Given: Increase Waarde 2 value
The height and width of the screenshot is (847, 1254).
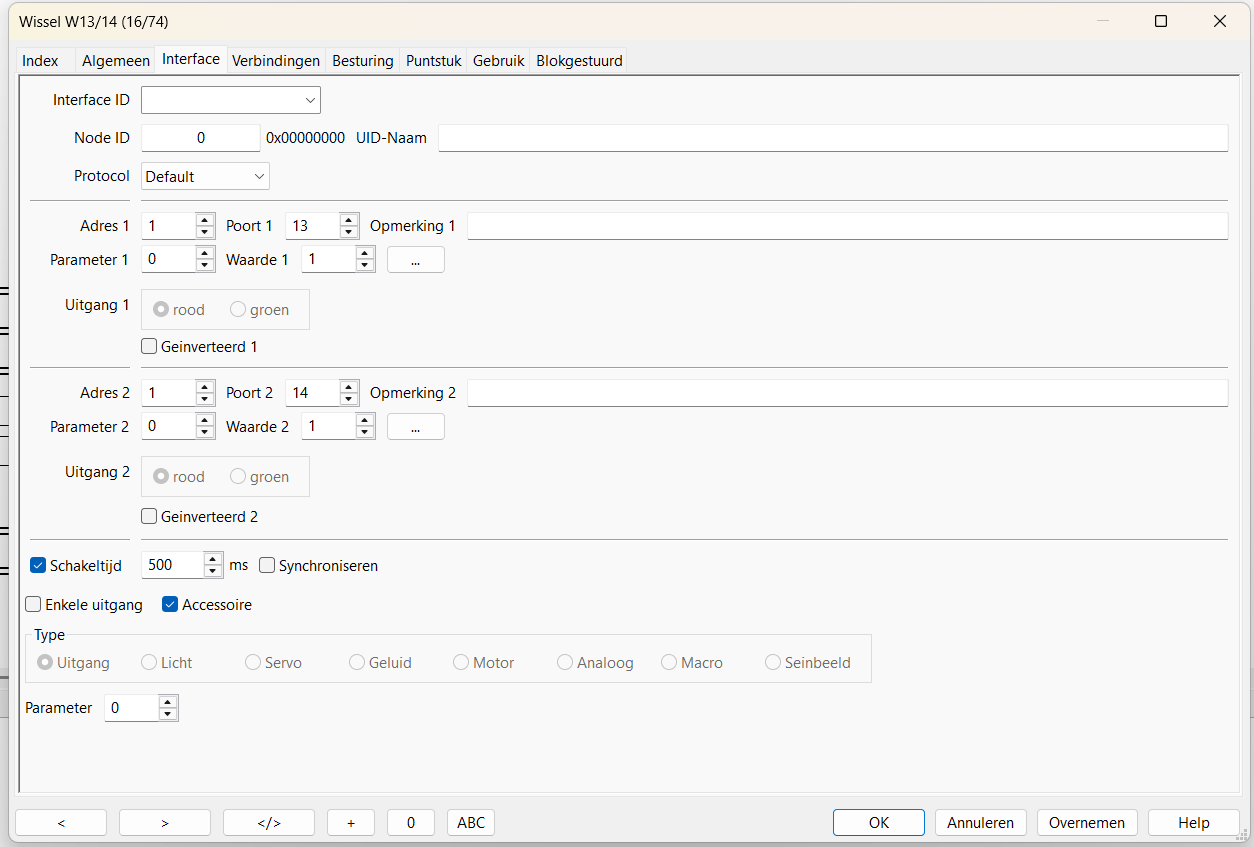Looking at the screenshot, I should click(x=365, y=420).
